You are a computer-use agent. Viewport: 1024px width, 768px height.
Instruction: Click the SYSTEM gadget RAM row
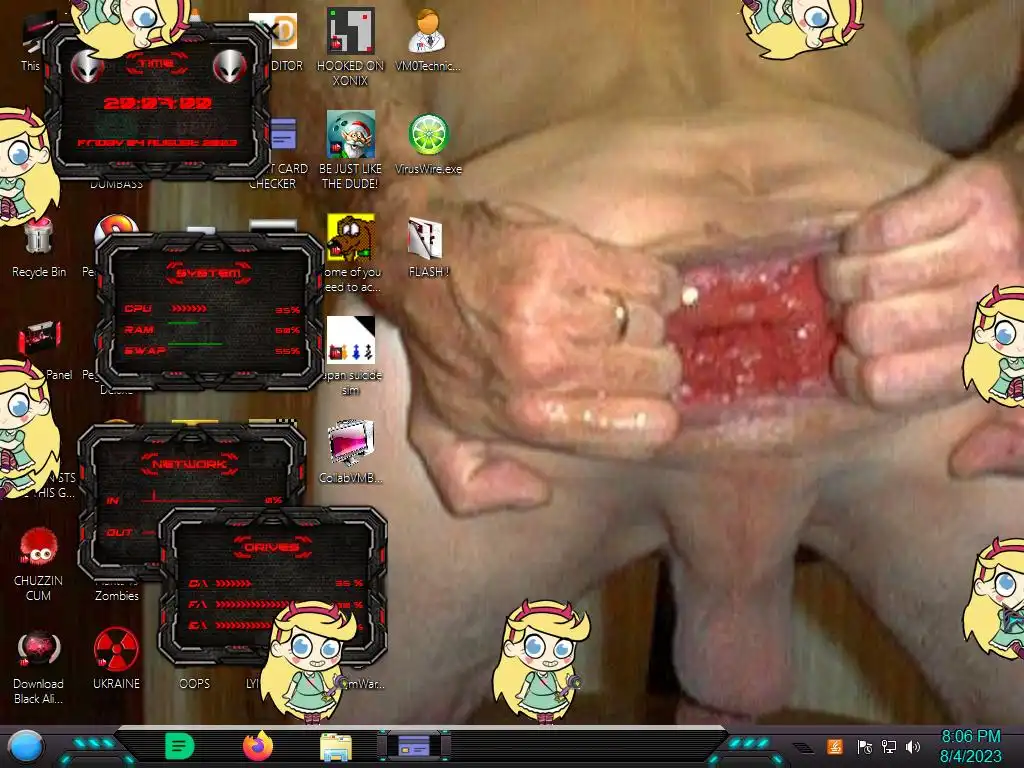pos(212,330)
